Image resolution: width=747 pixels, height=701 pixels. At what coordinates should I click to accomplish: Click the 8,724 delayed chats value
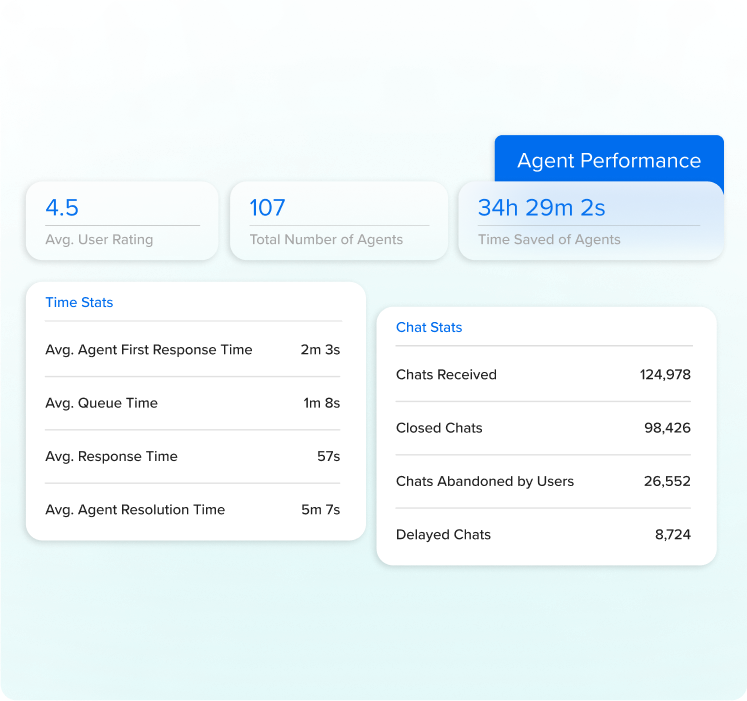pyautogui.click(x=672, y=534)
